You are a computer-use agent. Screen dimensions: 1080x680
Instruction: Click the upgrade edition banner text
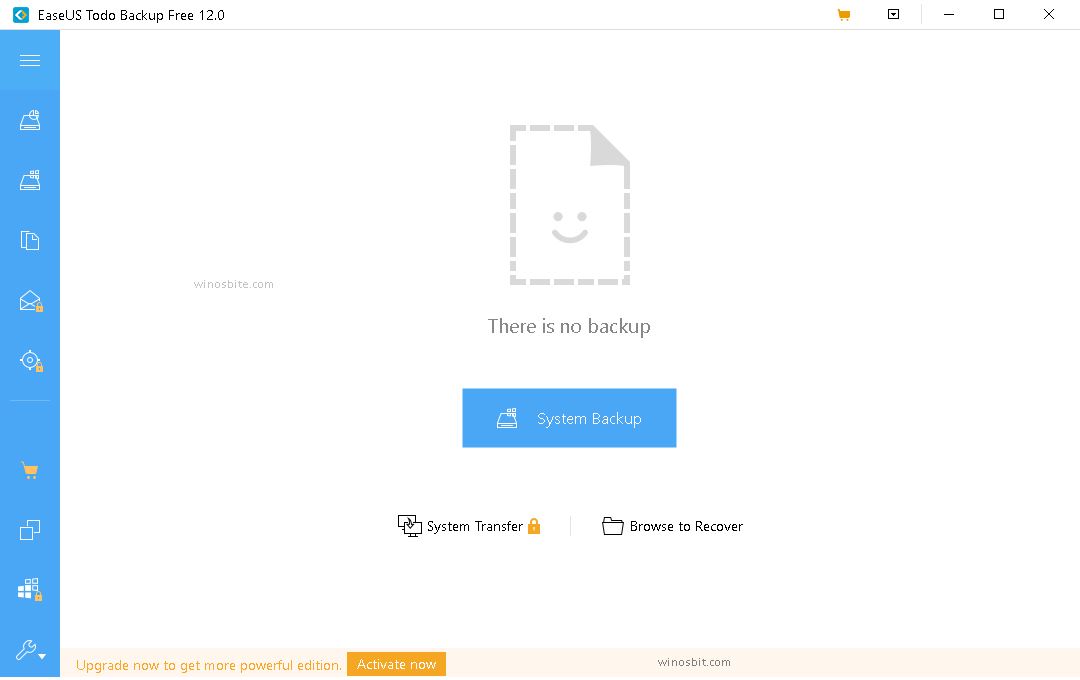[208, 664]
